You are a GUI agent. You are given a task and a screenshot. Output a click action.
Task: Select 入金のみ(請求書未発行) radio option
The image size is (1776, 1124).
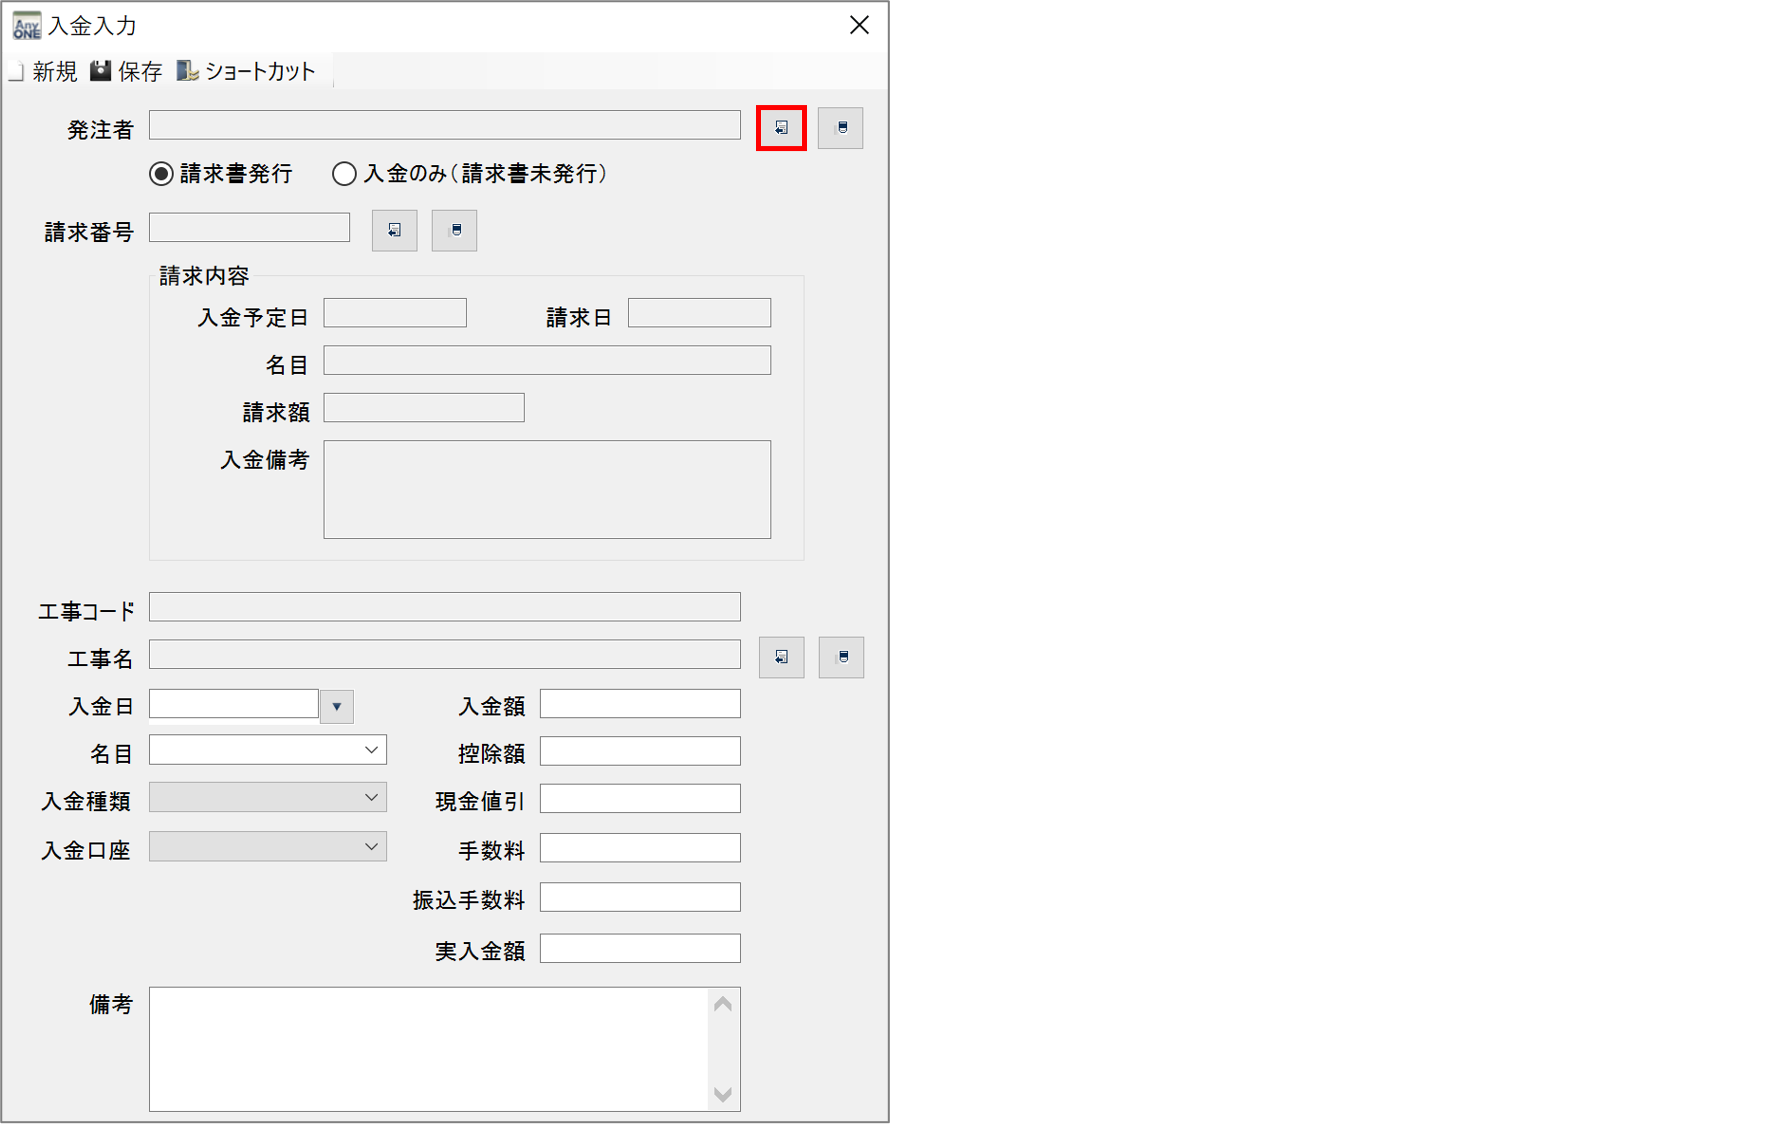click(344, 174)
